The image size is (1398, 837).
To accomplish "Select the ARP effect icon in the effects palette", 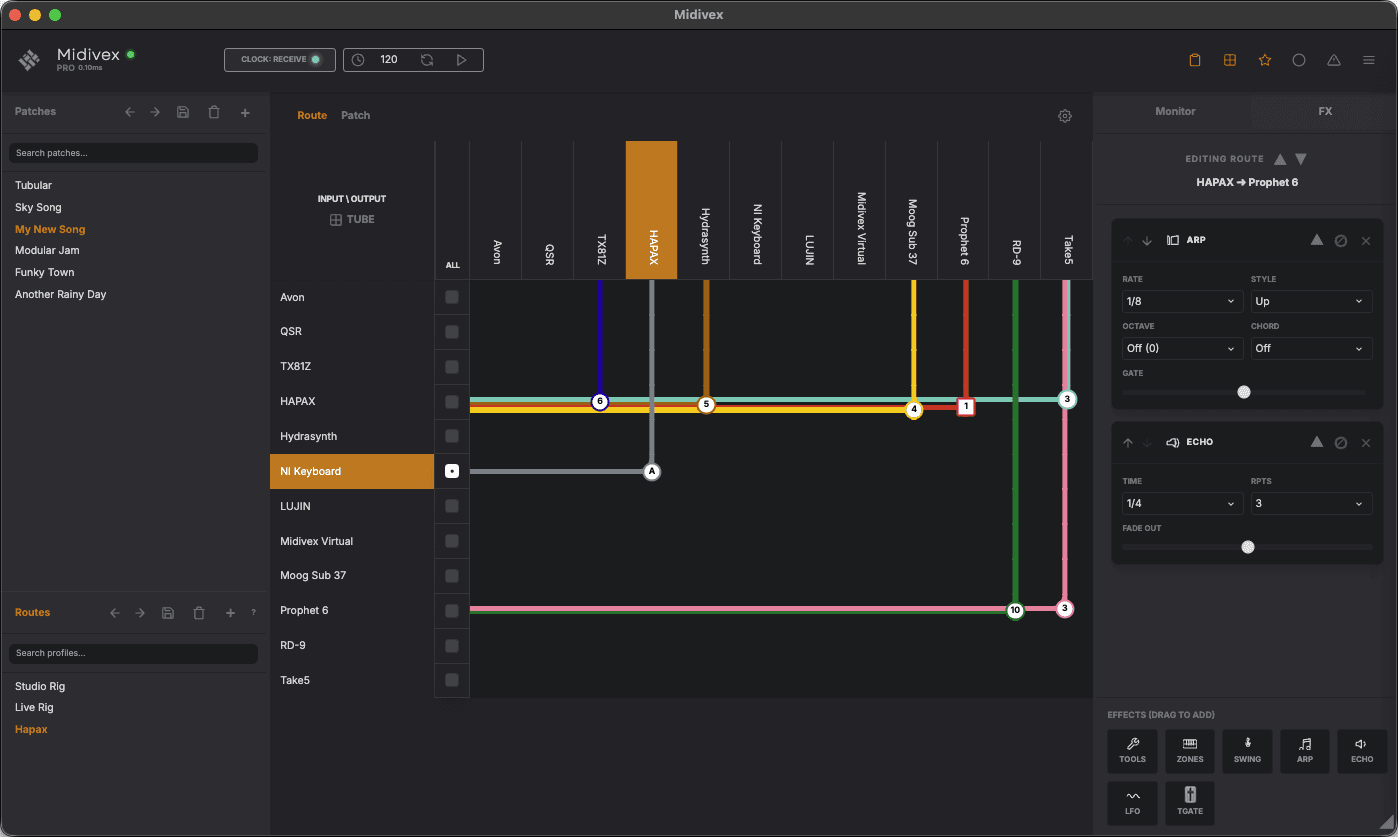I will coord(1304,751).
